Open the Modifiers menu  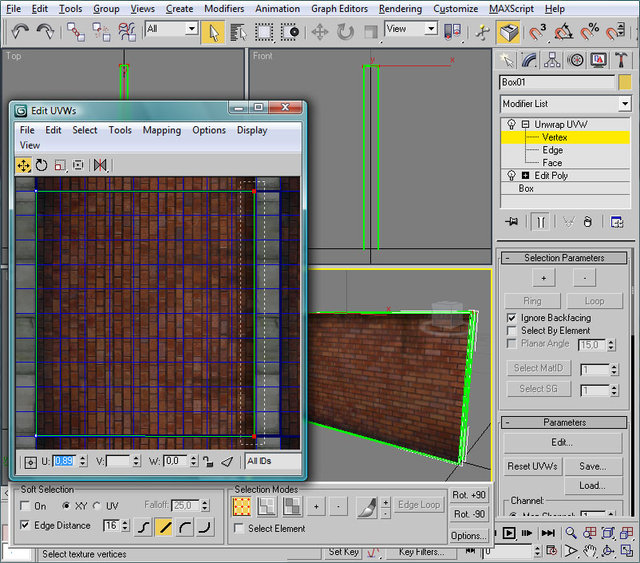224,9
